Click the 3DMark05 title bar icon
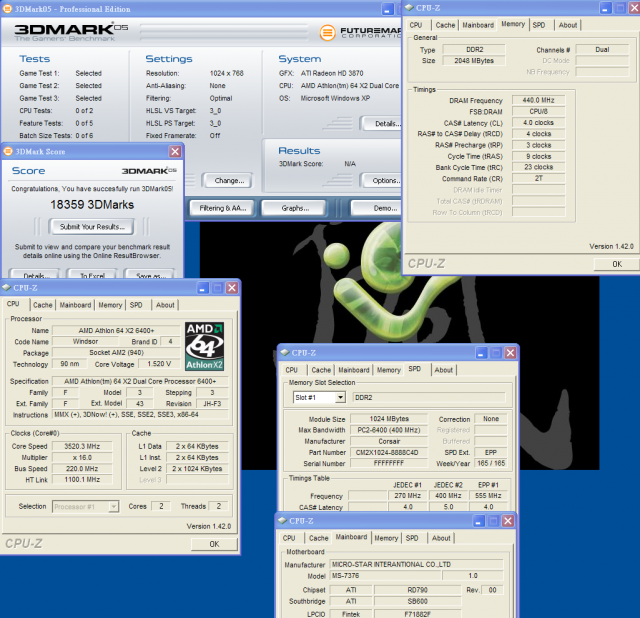Viewport: 640px width, 618px height. coord(7,9)
